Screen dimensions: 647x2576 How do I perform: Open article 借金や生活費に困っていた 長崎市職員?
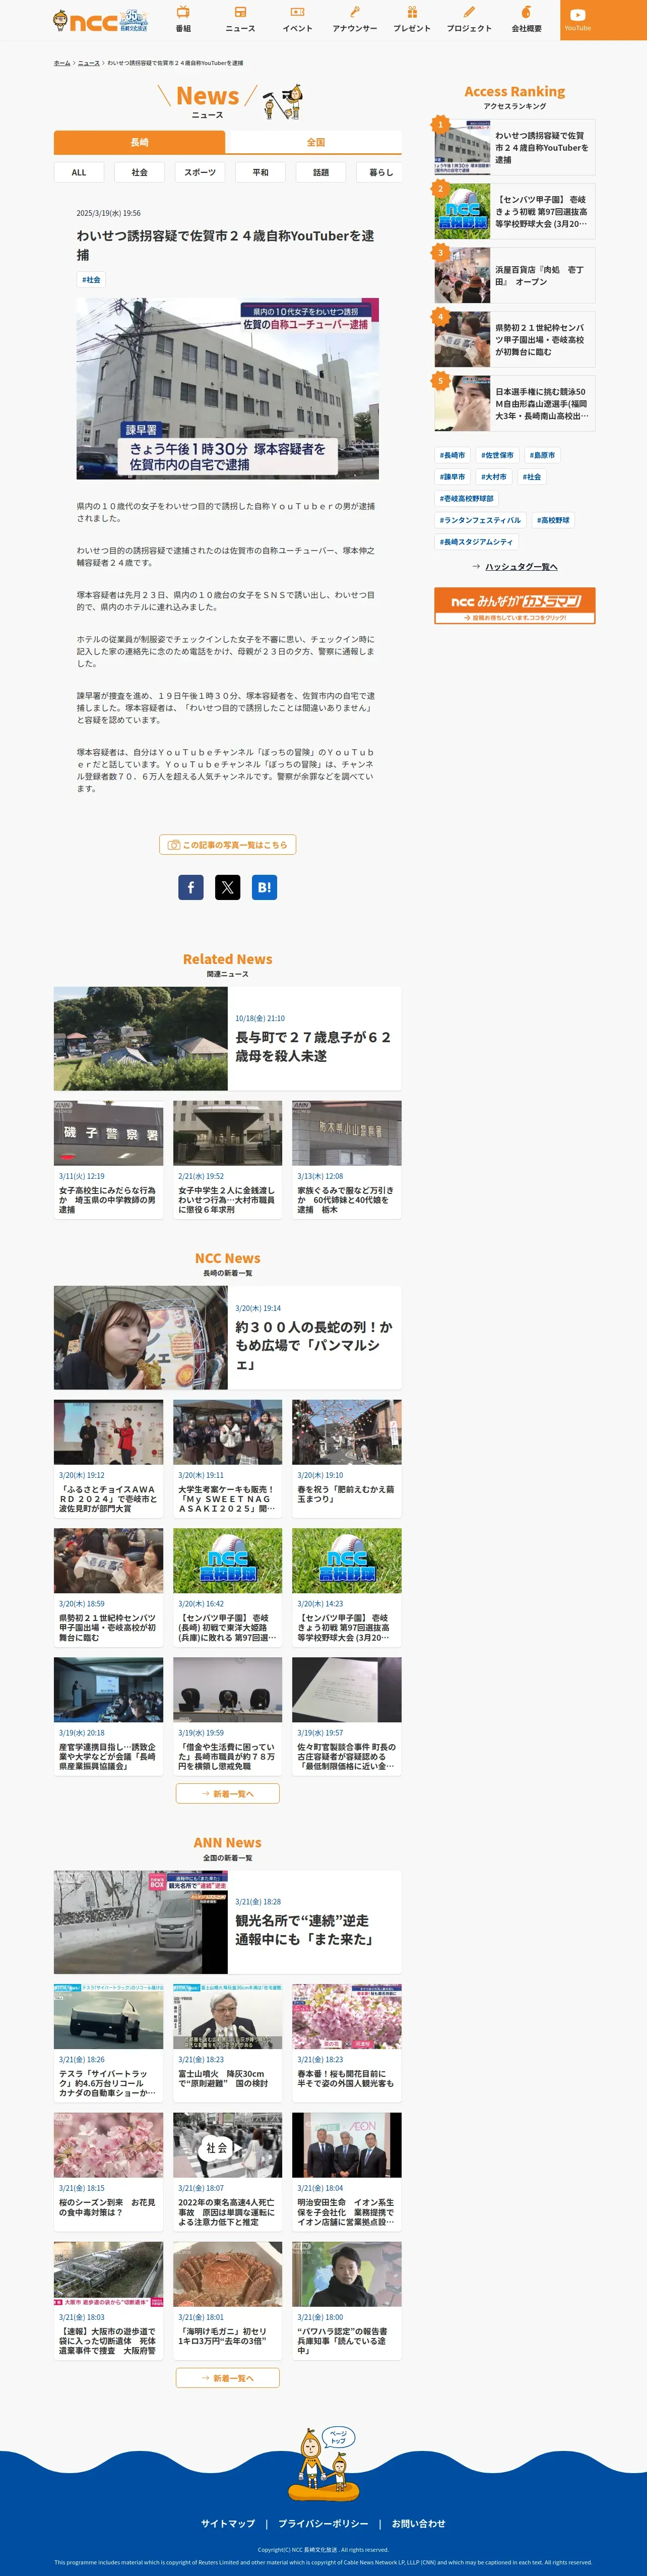228,1716
